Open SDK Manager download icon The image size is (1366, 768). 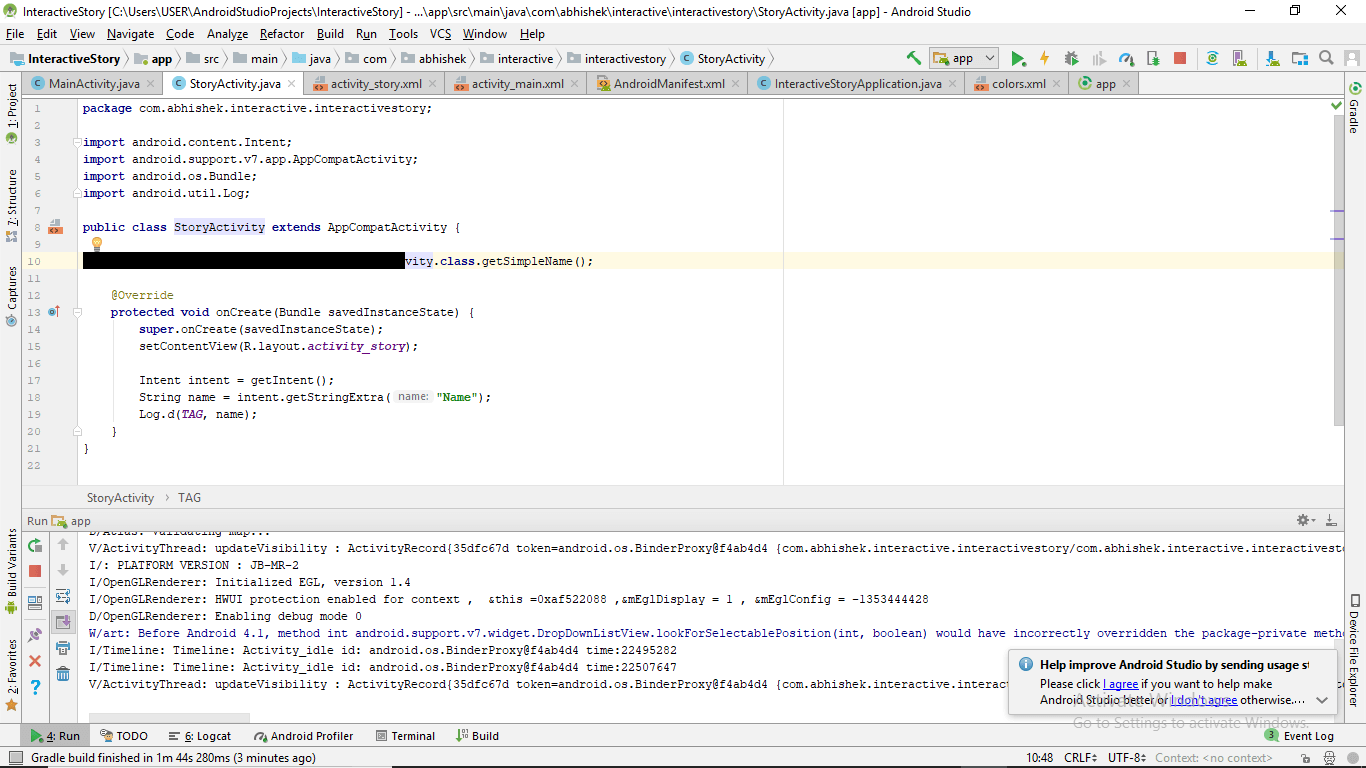click(x=1272, y=58)
